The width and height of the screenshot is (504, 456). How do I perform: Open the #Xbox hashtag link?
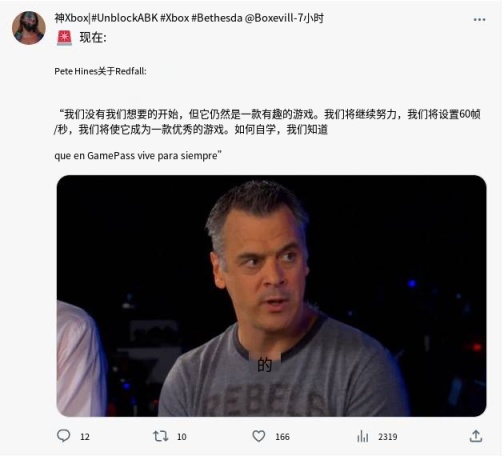[x=175, y=18]
